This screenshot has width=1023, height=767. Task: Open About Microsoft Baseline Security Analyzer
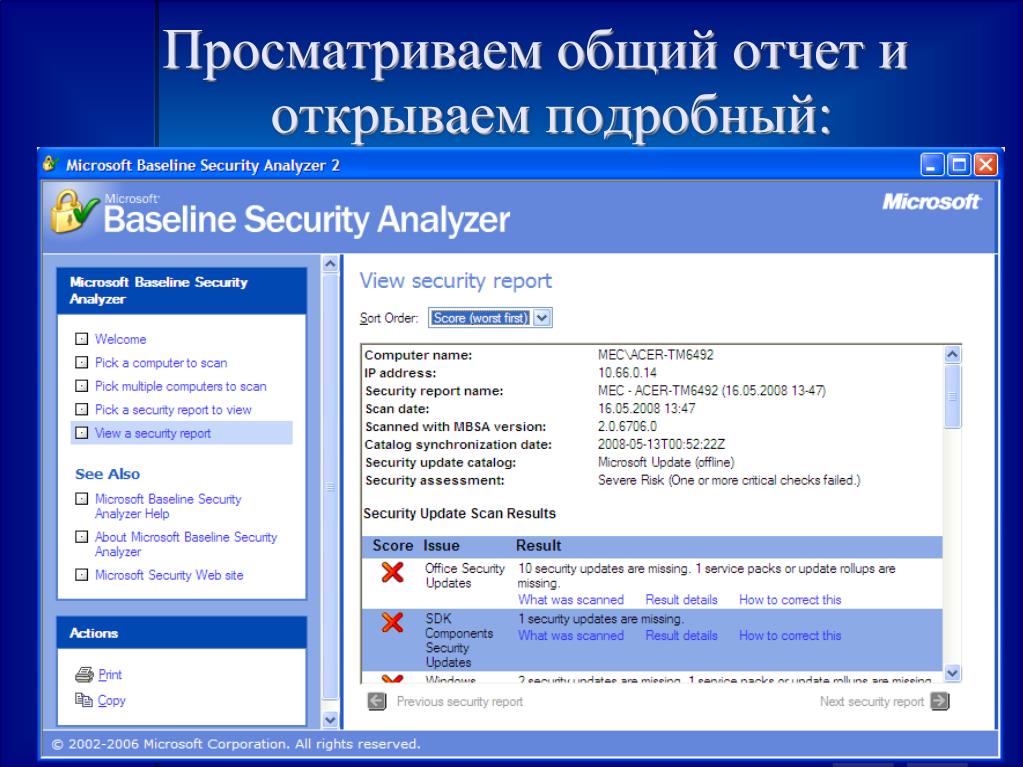pos(186,544)
